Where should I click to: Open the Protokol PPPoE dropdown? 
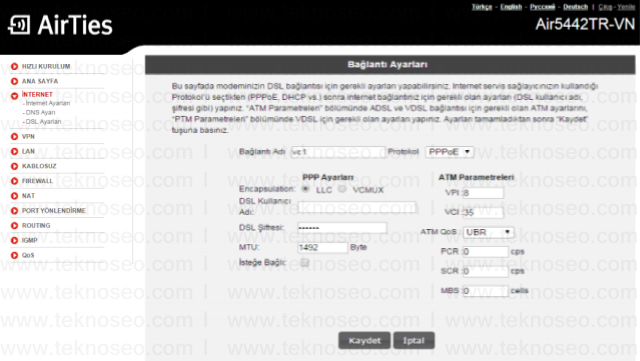coord(449,152)
